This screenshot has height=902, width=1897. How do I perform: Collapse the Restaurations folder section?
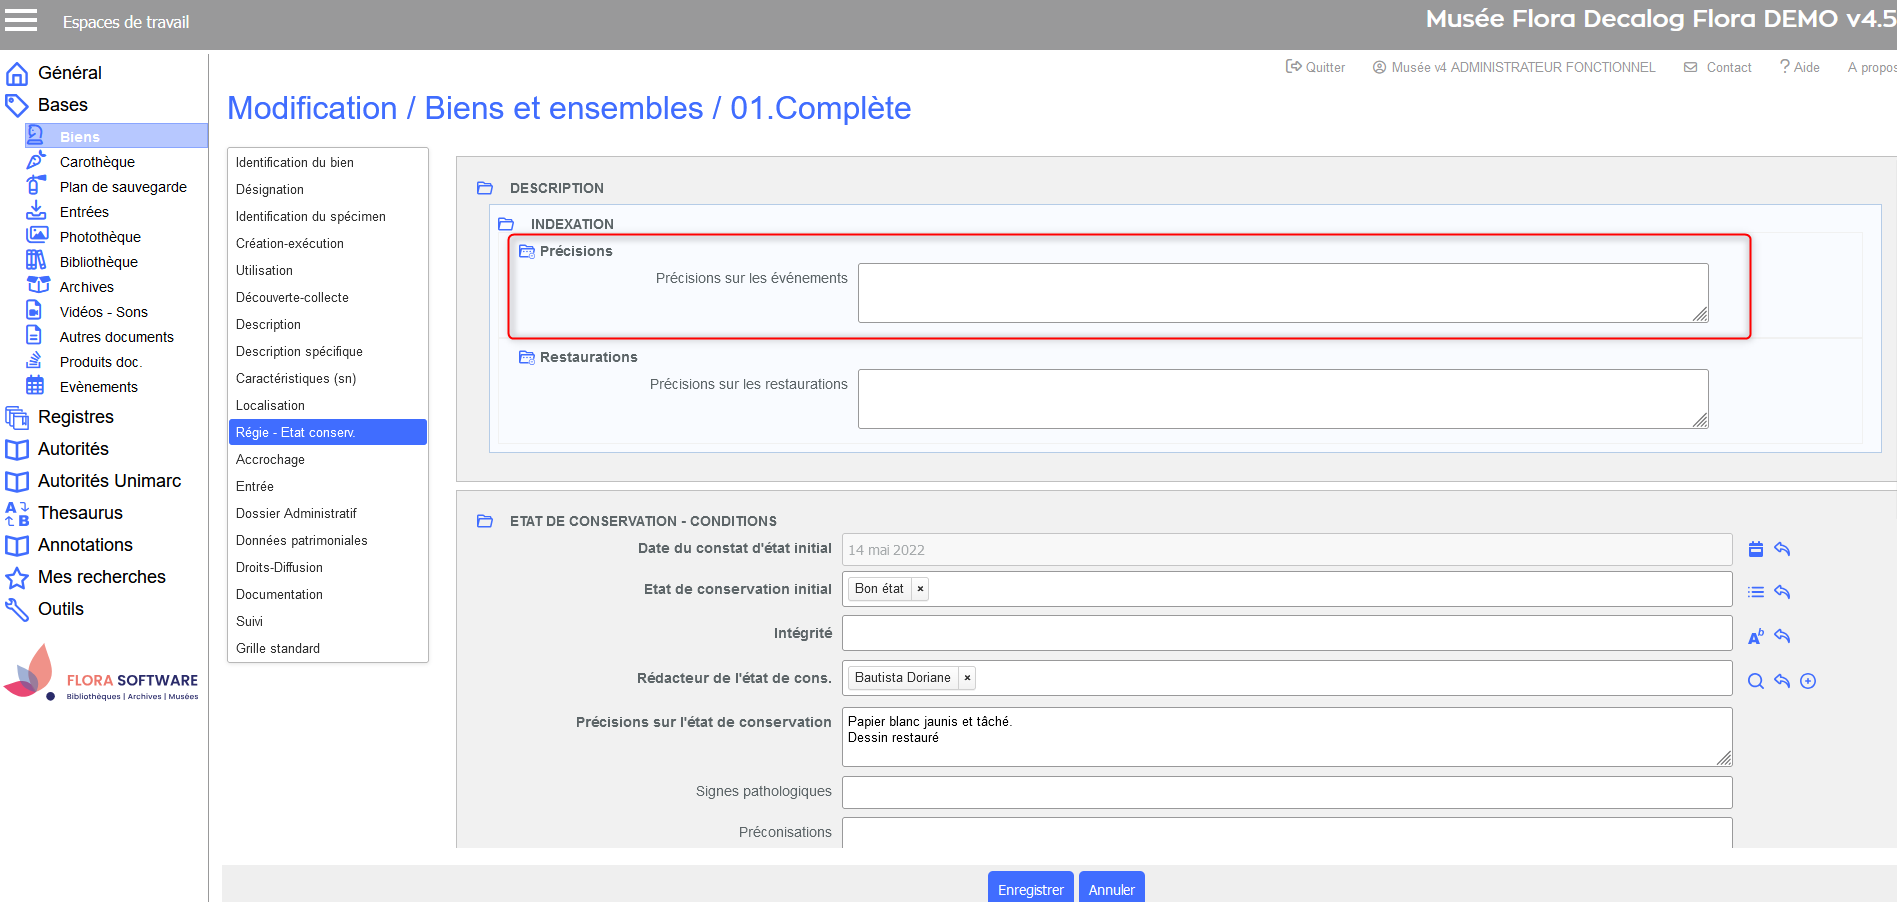tap(527, 357)
